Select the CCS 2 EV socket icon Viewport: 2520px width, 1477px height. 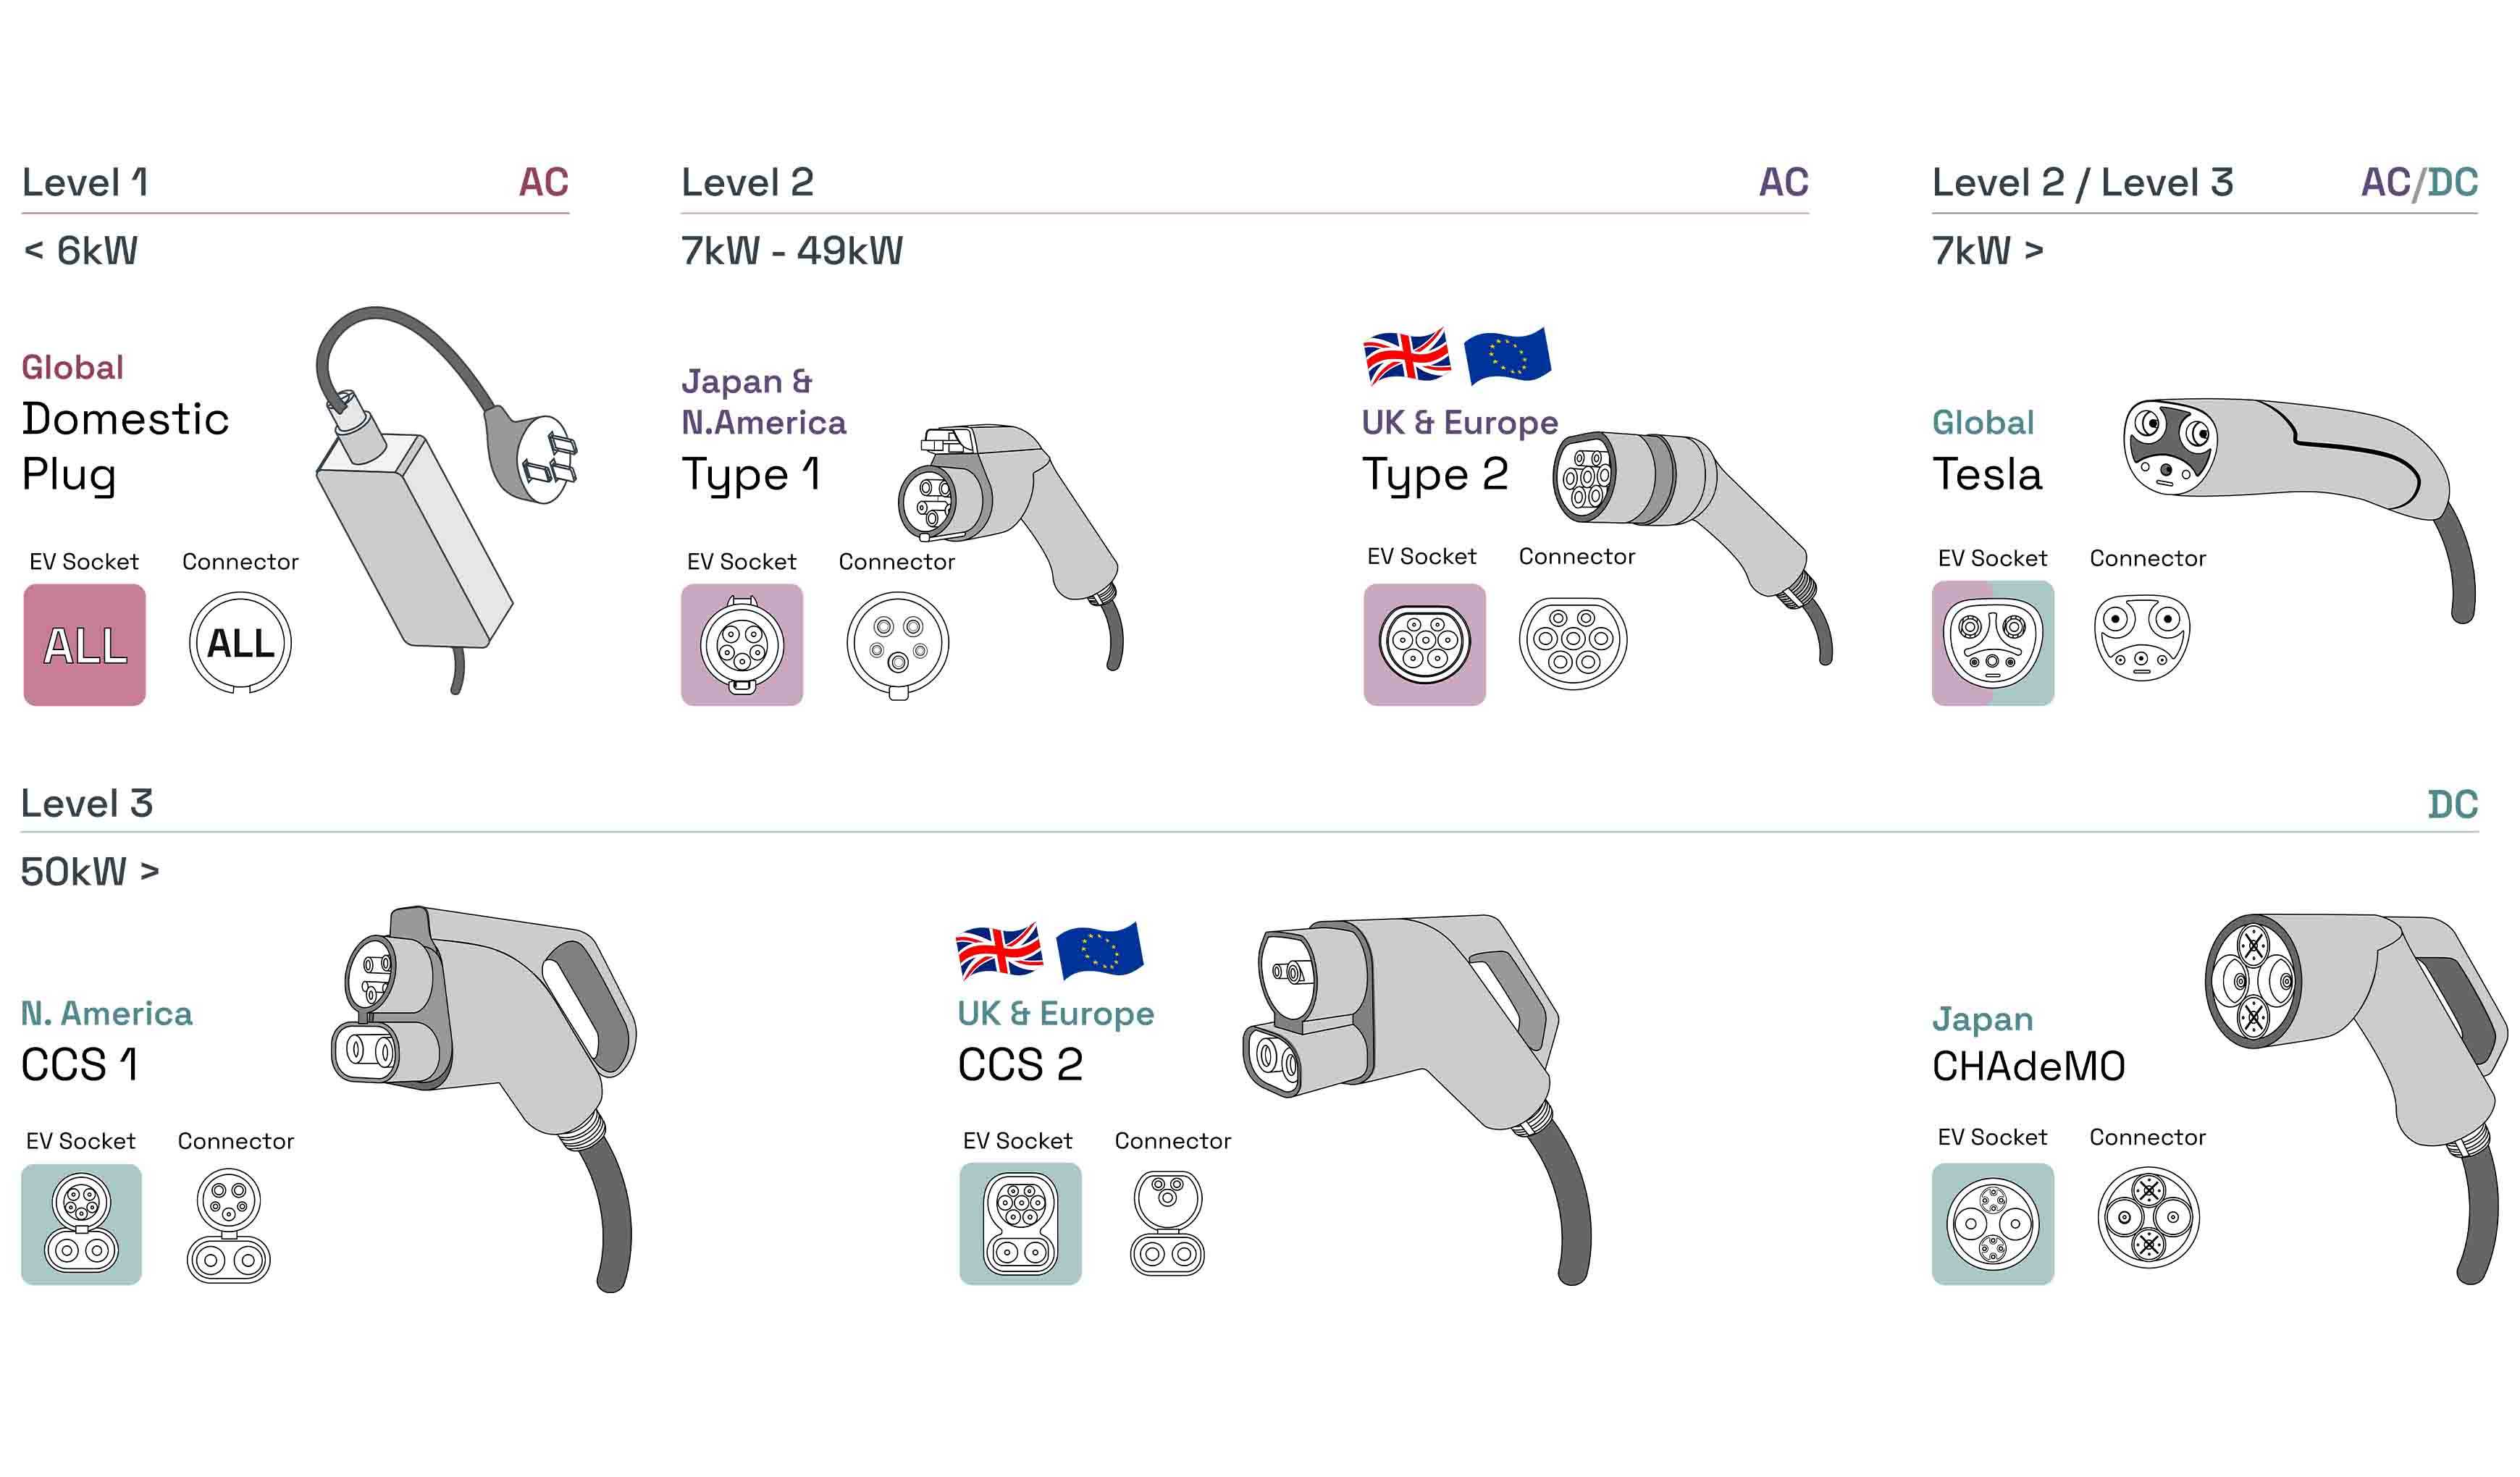pos(1020,1224)
